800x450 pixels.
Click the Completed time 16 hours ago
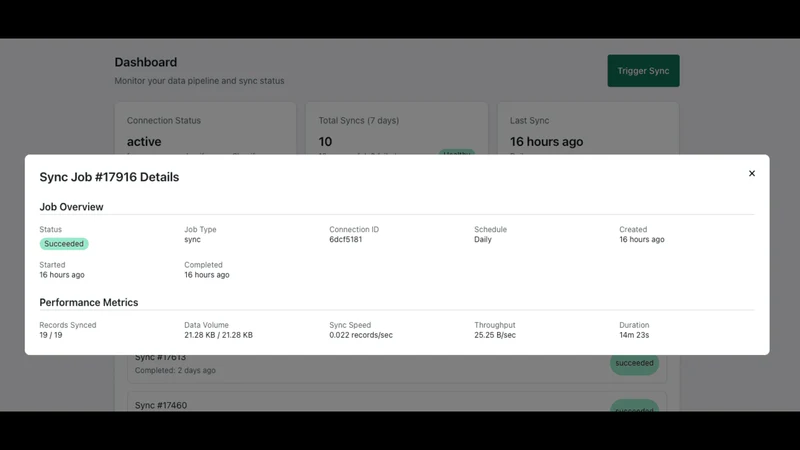click(x=207, y=274)
